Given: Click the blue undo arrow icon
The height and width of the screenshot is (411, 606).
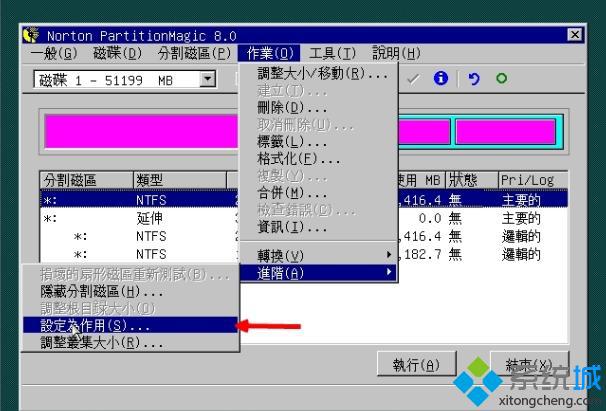Looking at the screenshot, I should (474, 78).
